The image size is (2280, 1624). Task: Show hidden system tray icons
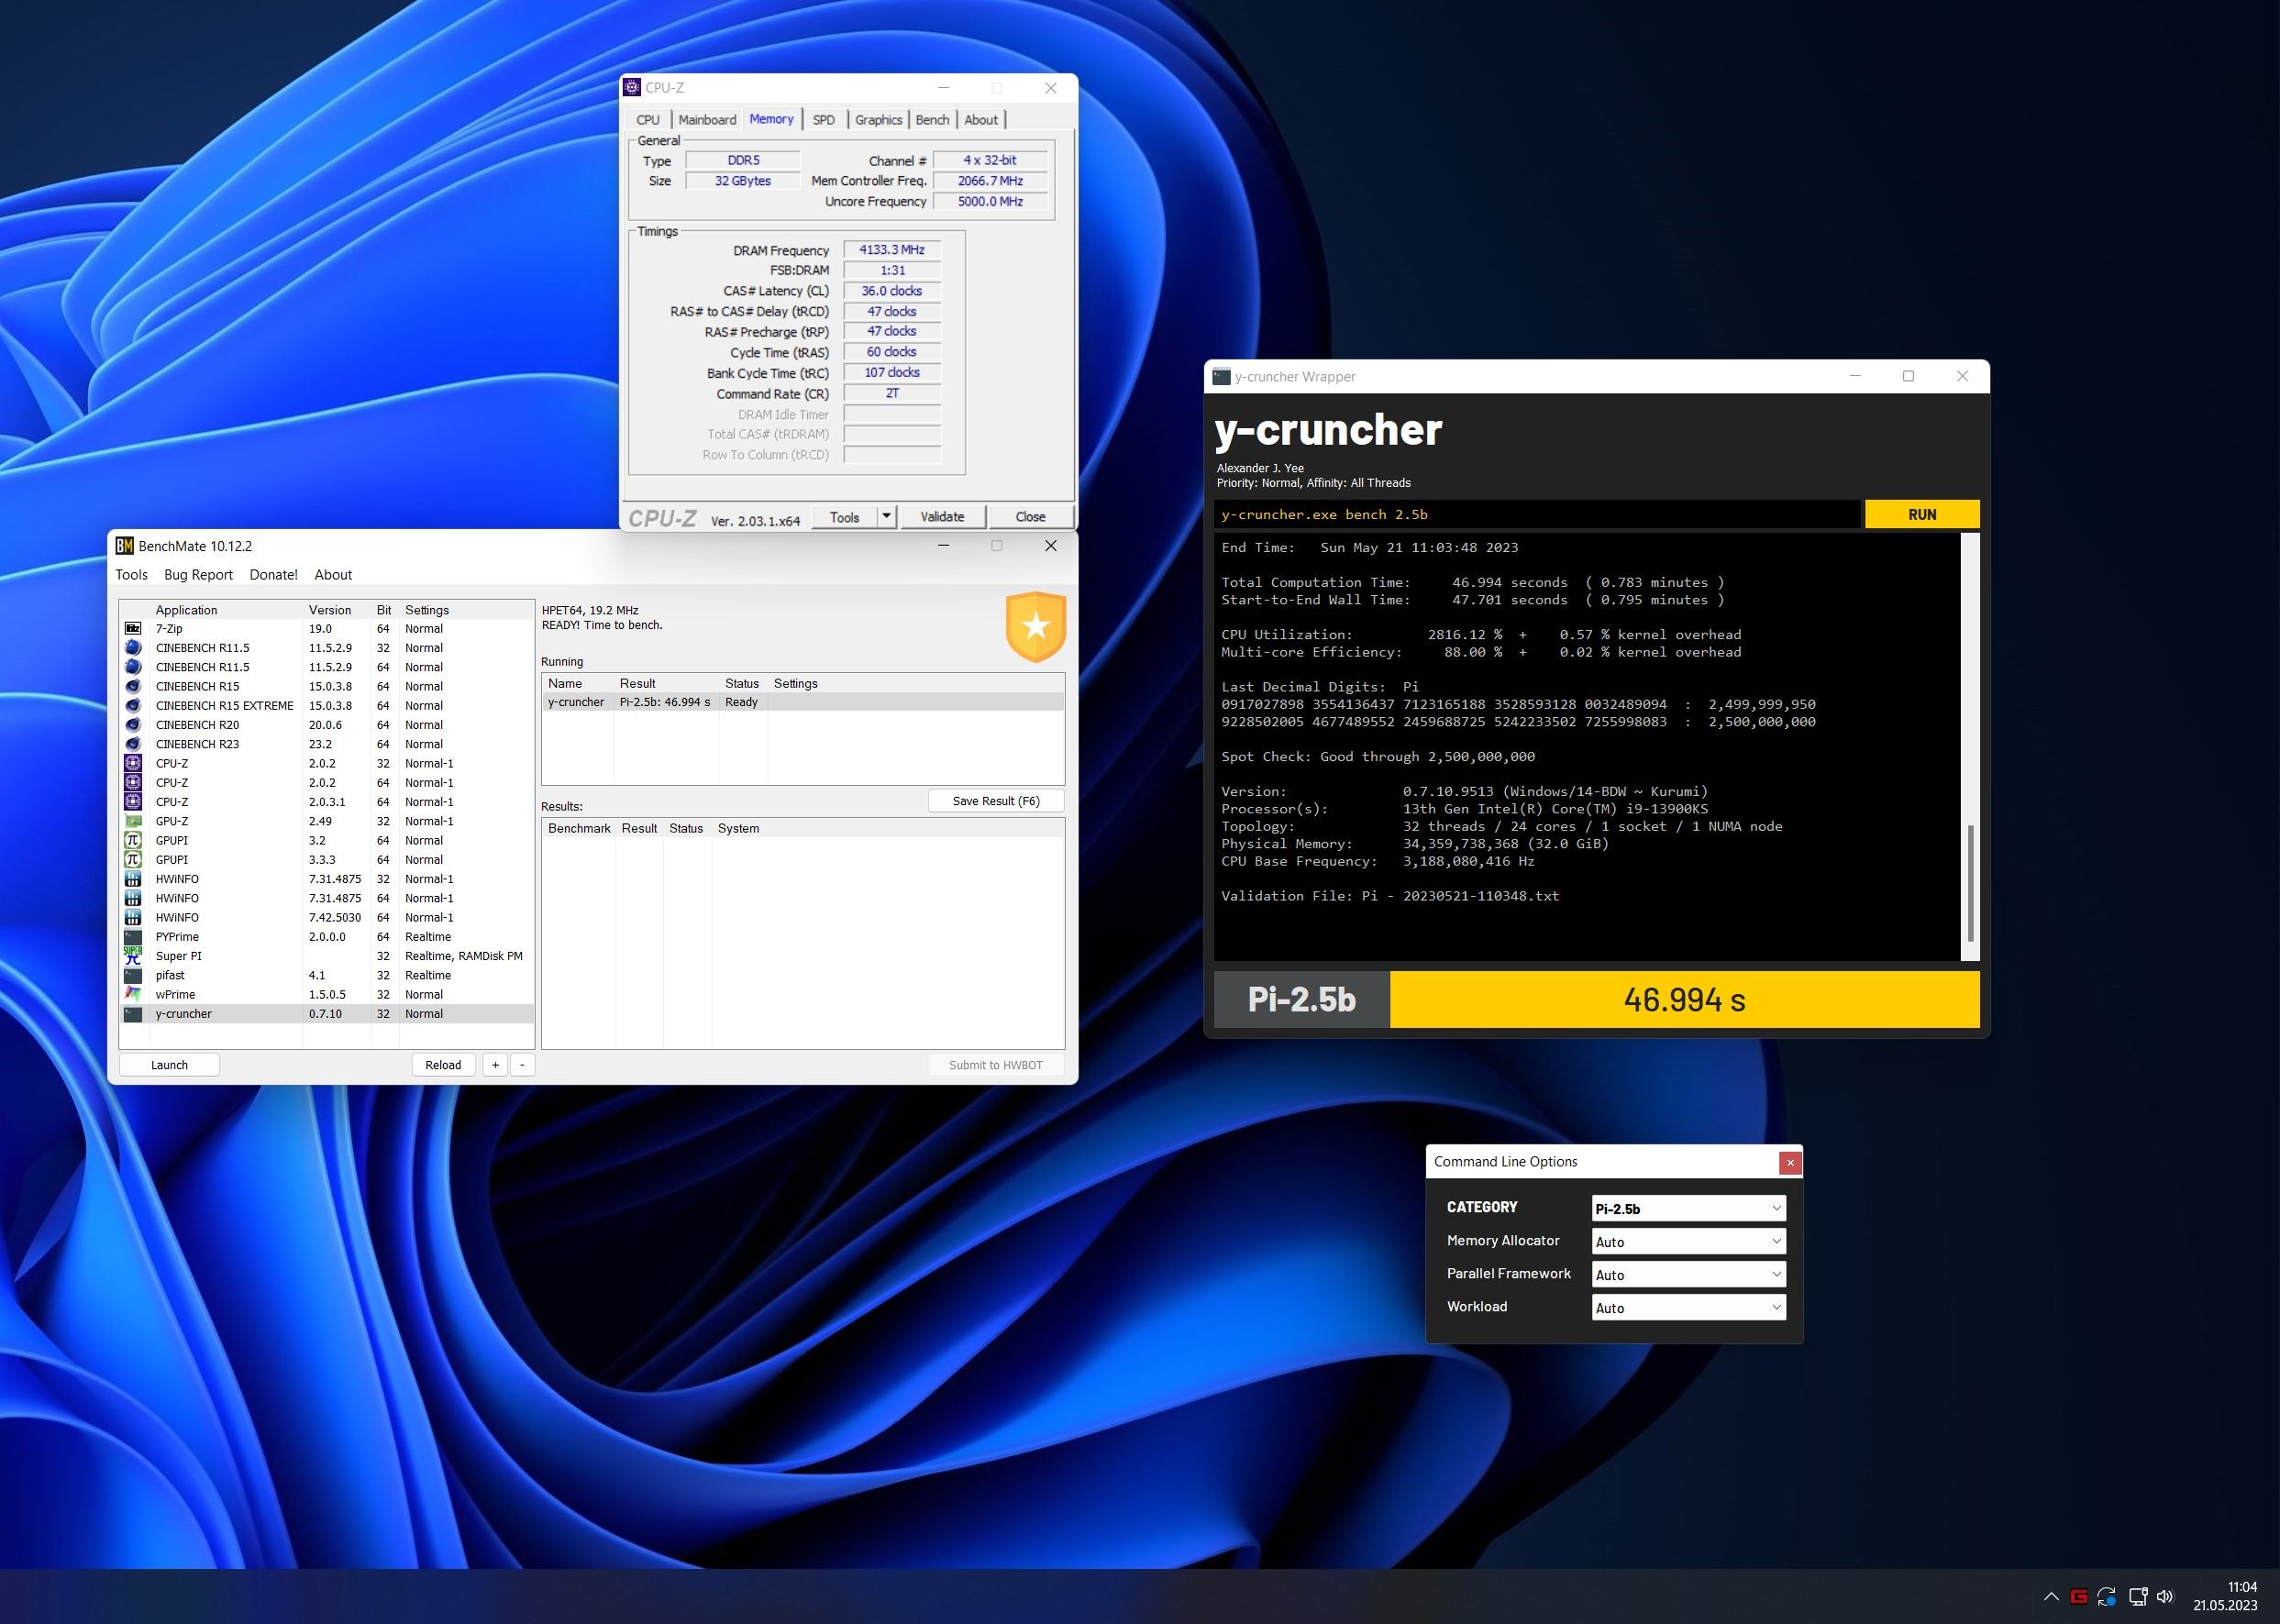[2051, 1597]
